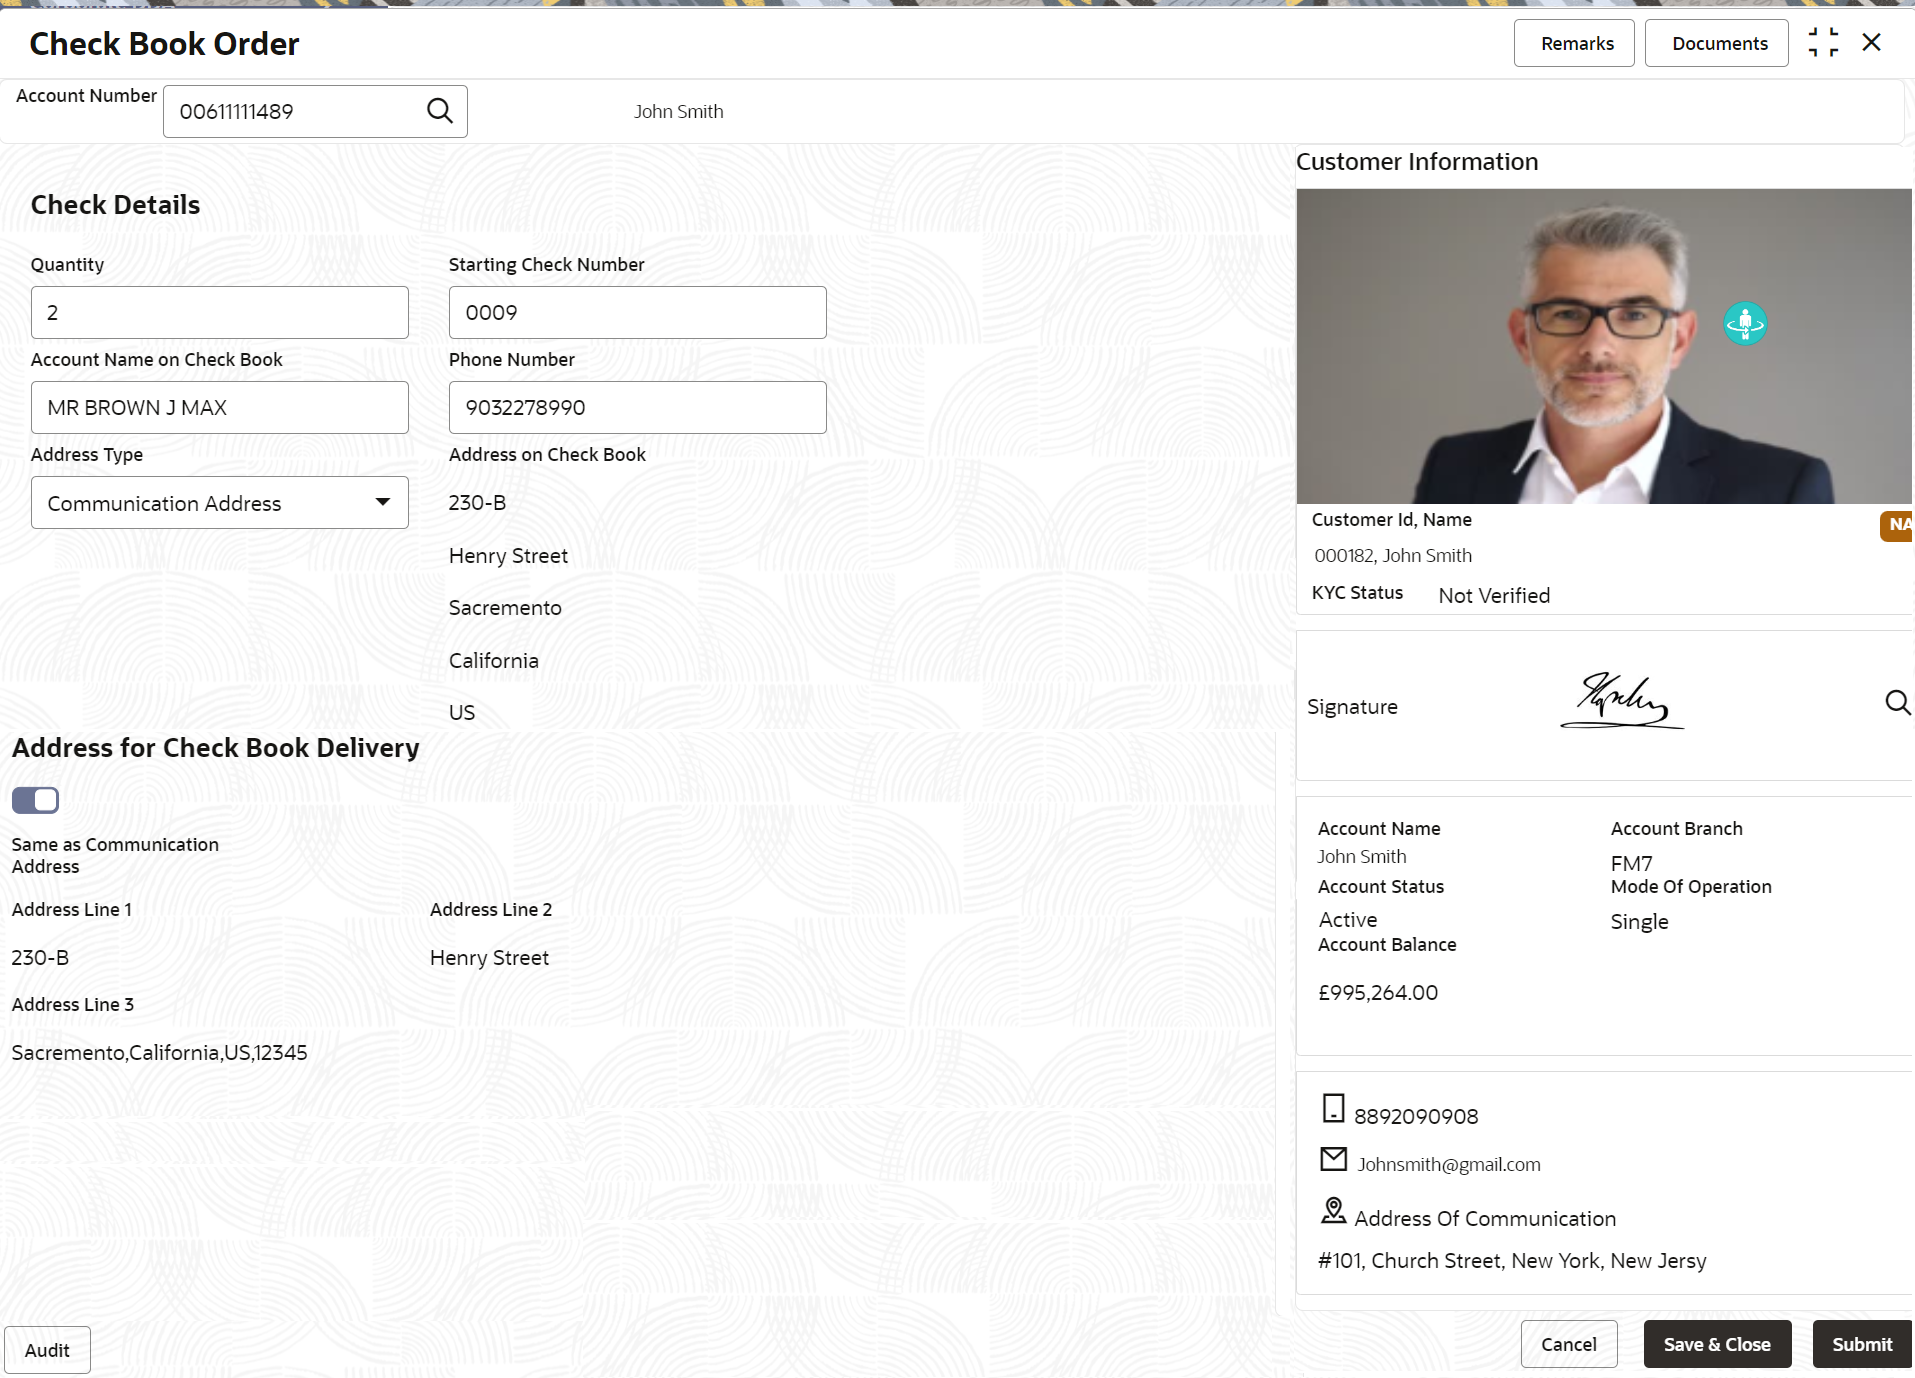Viewport: 1915px width, 1378px height.
Task: Click the location pin icon for Address Of Communication
Action: point(1333,1211)
